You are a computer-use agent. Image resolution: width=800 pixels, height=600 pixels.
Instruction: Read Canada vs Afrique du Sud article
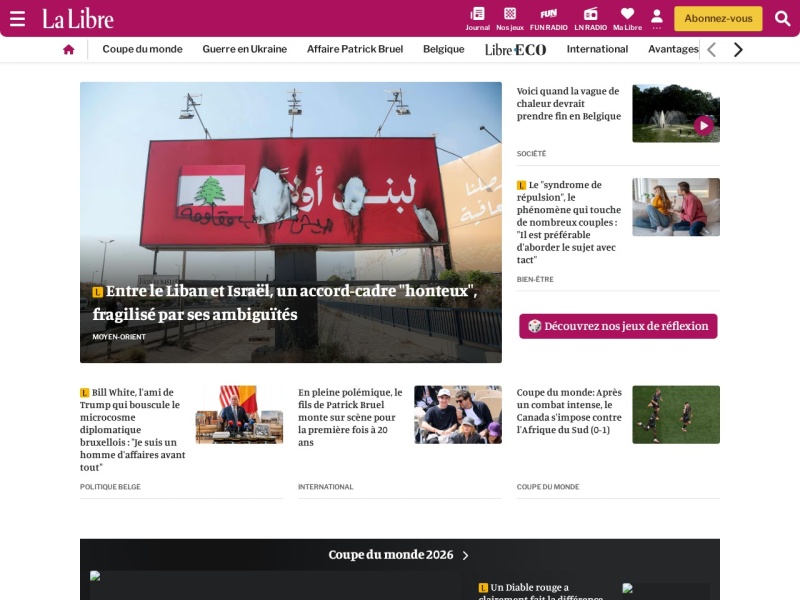click(x=569, y=411)
